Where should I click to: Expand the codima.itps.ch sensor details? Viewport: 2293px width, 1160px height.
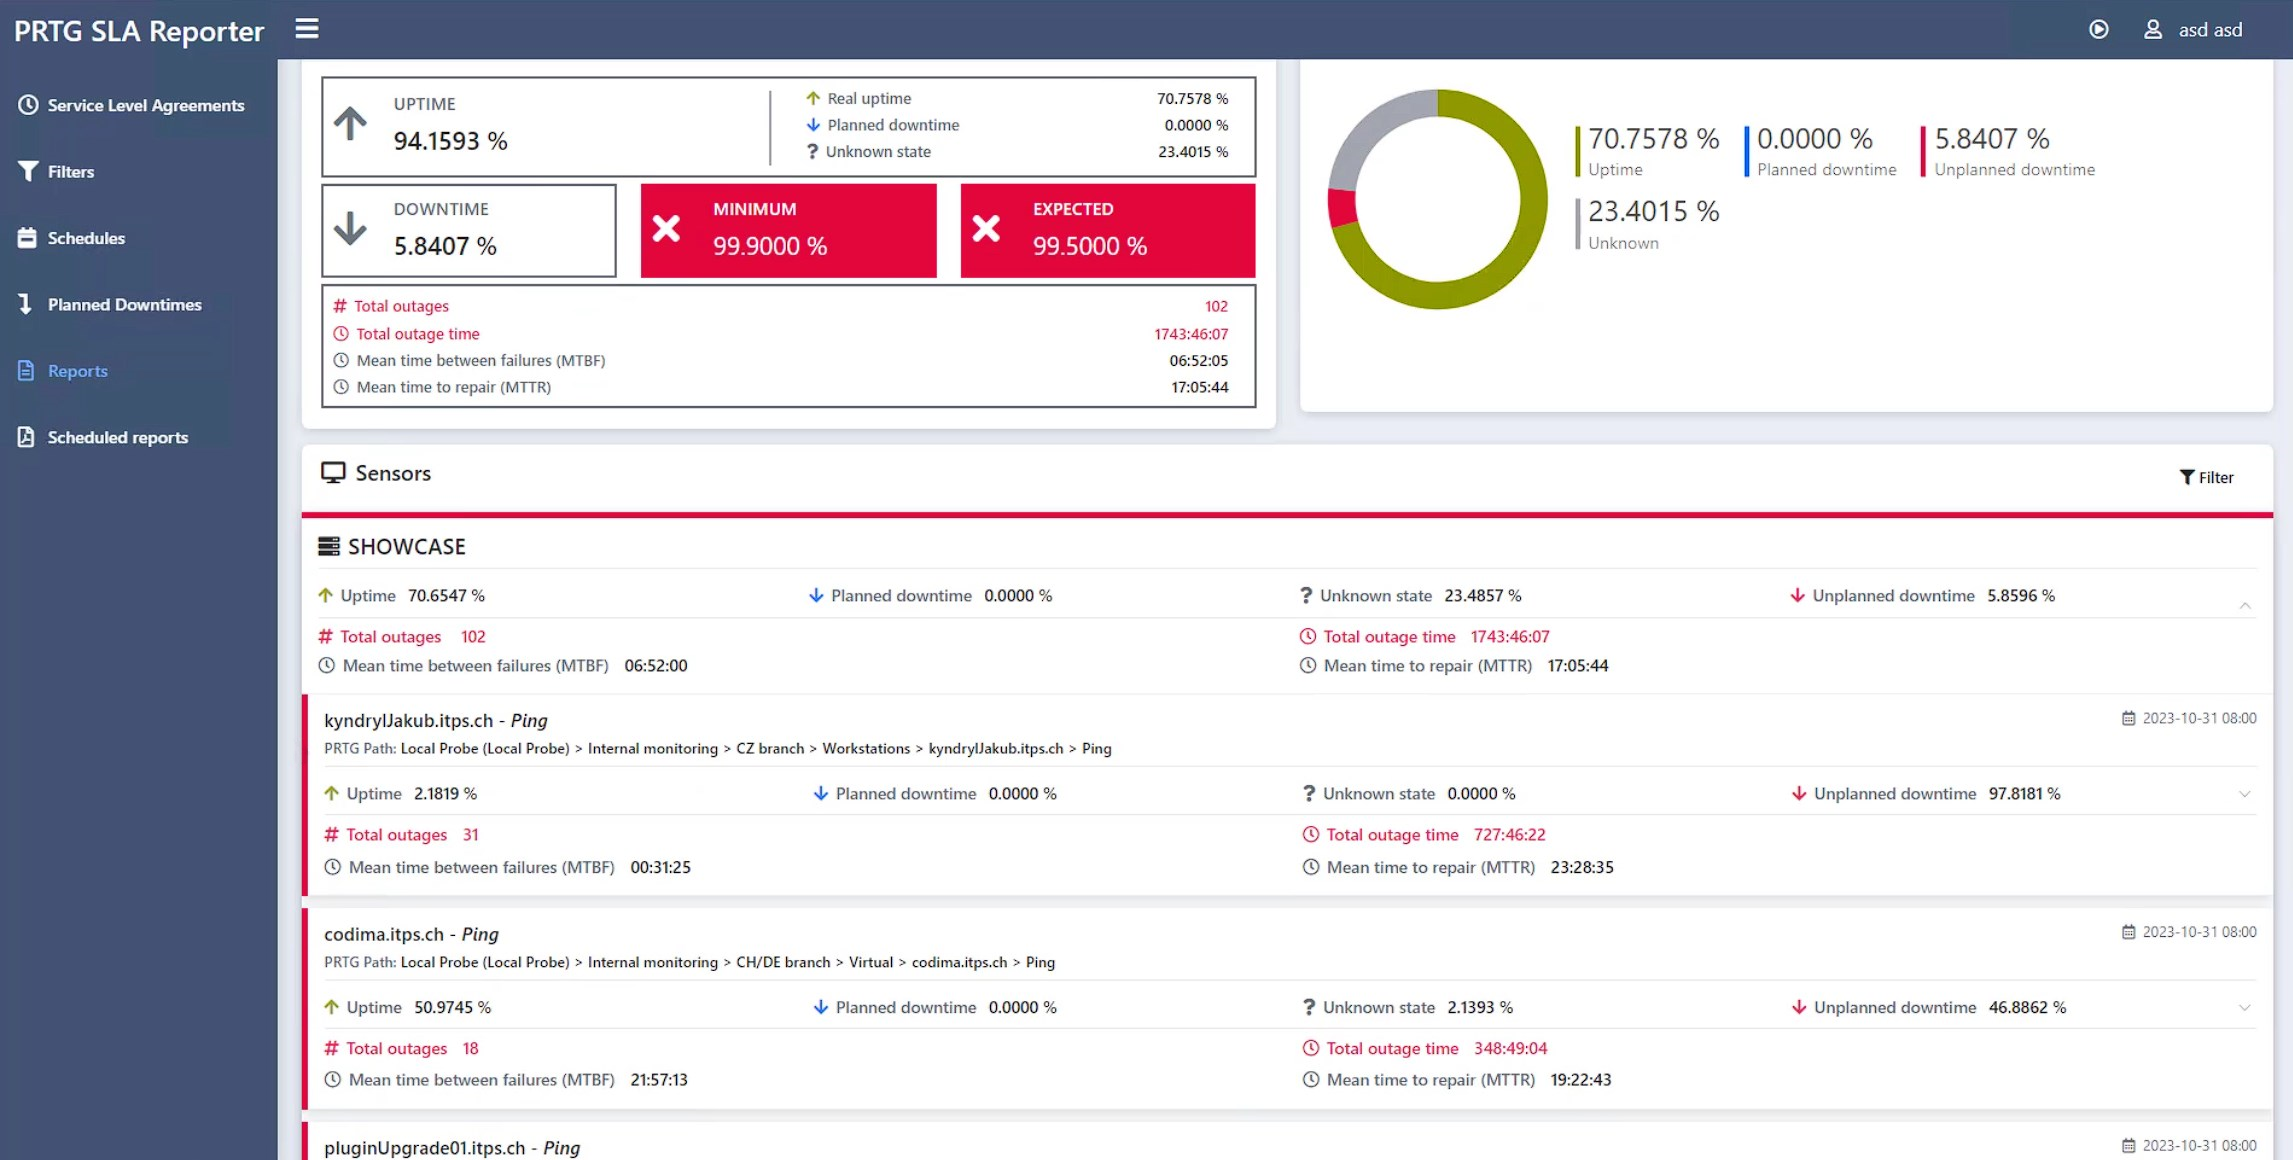point(2245,1008)
